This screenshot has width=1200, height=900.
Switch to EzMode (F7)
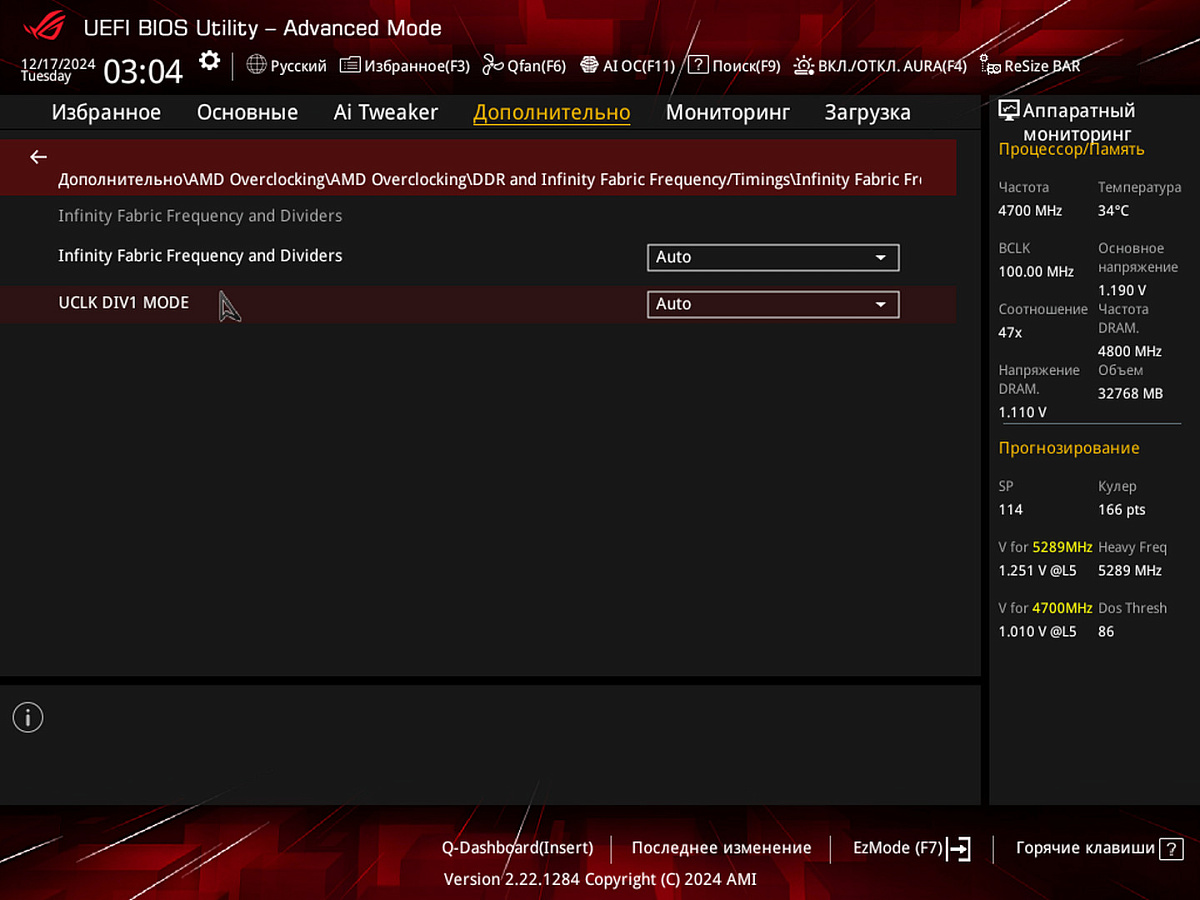tap(912, 848)
